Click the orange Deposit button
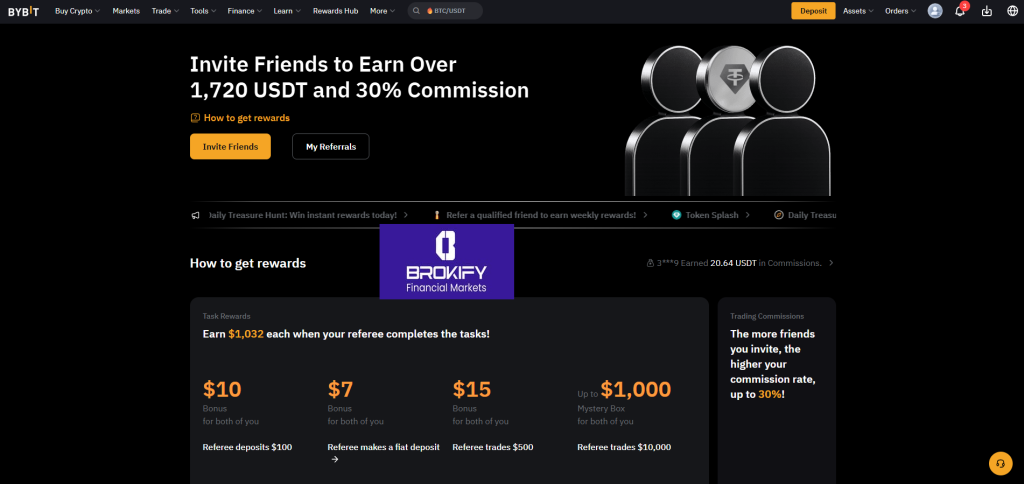 pos(812,11)
